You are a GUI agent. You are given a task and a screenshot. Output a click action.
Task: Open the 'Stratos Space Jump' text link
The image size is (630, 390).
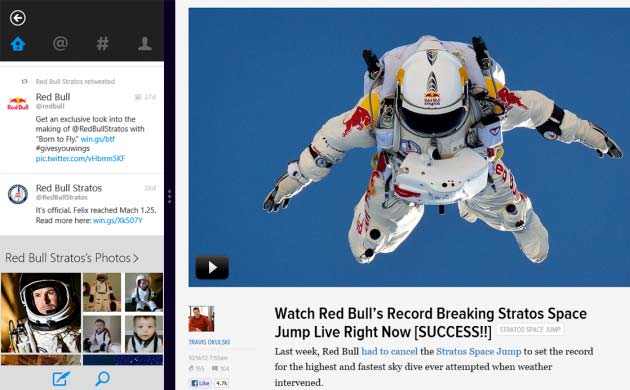pyautogui.click(x=479, y=351)
